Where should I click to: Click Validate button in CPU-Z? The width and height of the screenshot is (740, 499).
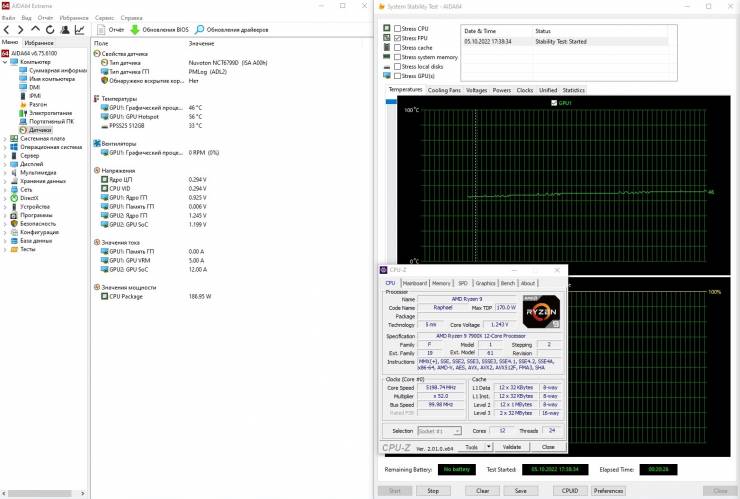click(x=512, y=447)
